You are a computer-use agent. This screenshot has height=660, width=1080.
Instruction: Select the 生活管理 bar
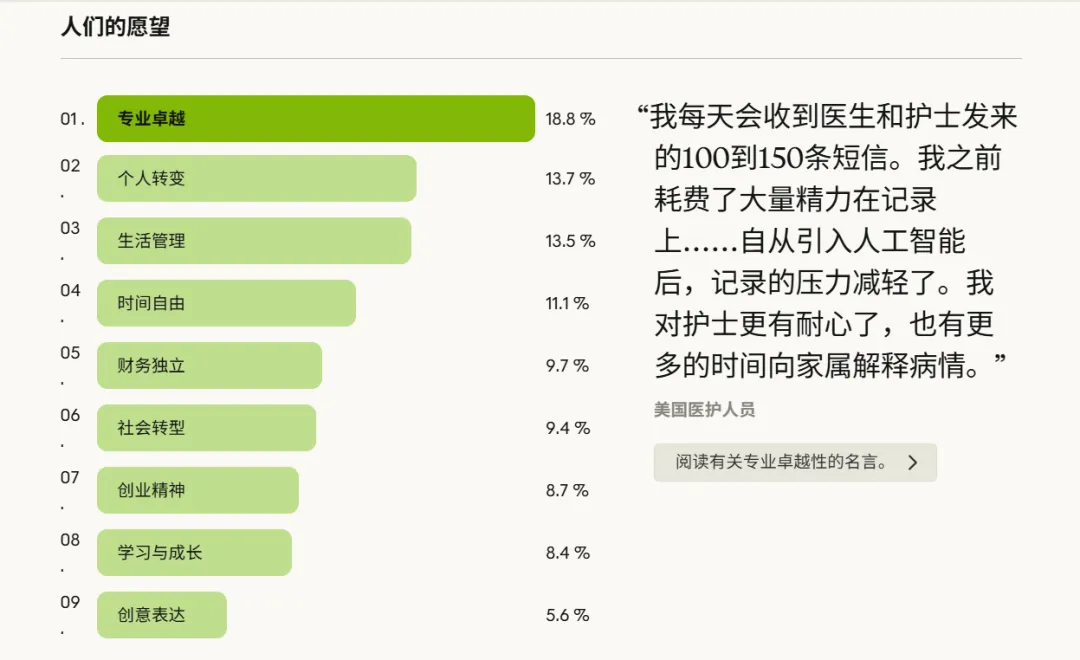252,241
